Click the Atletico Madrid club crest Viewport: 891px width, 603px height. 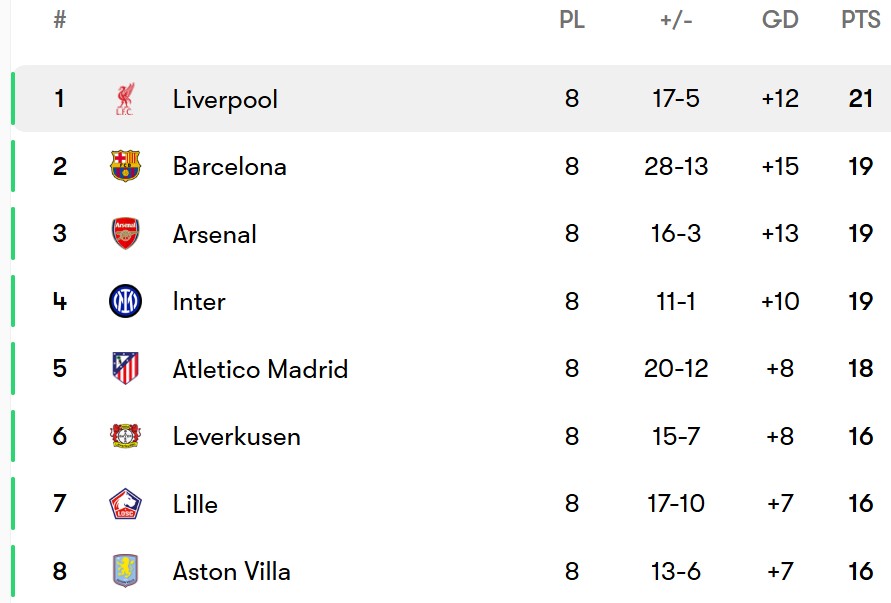point(125,368)
